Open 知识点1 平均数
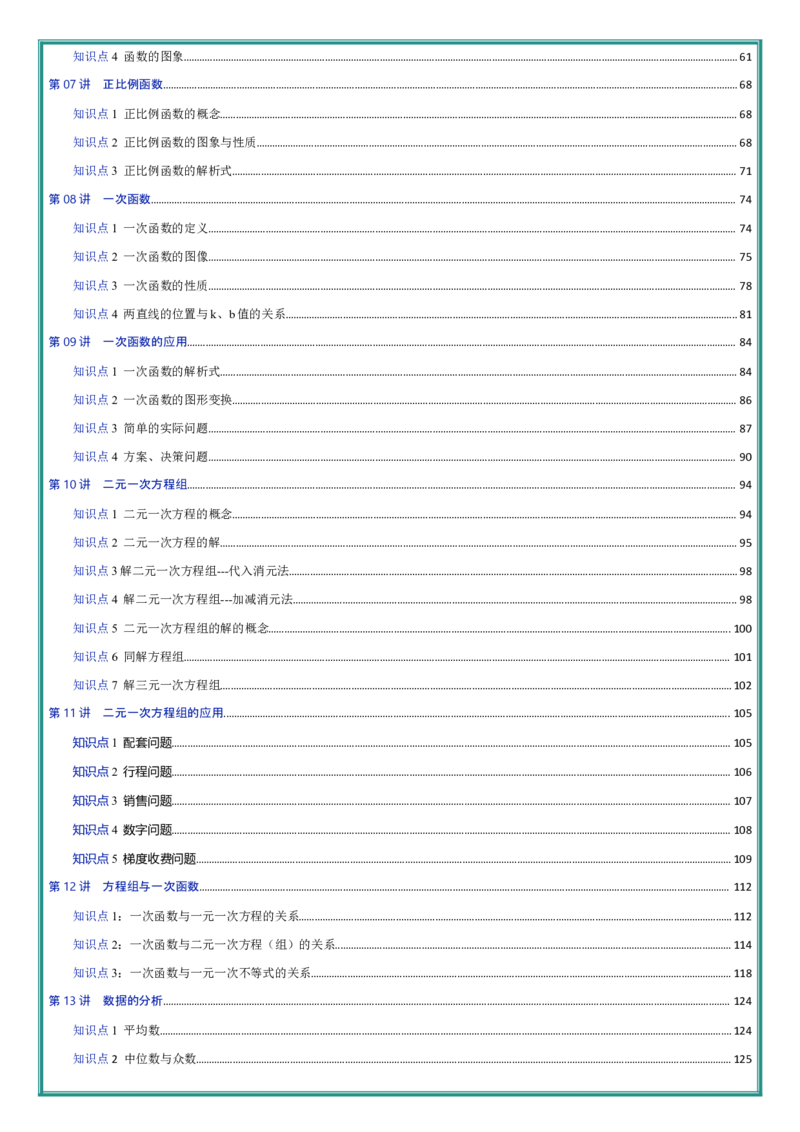This screenshot has width=800, height=1132. coord(412,1030)
